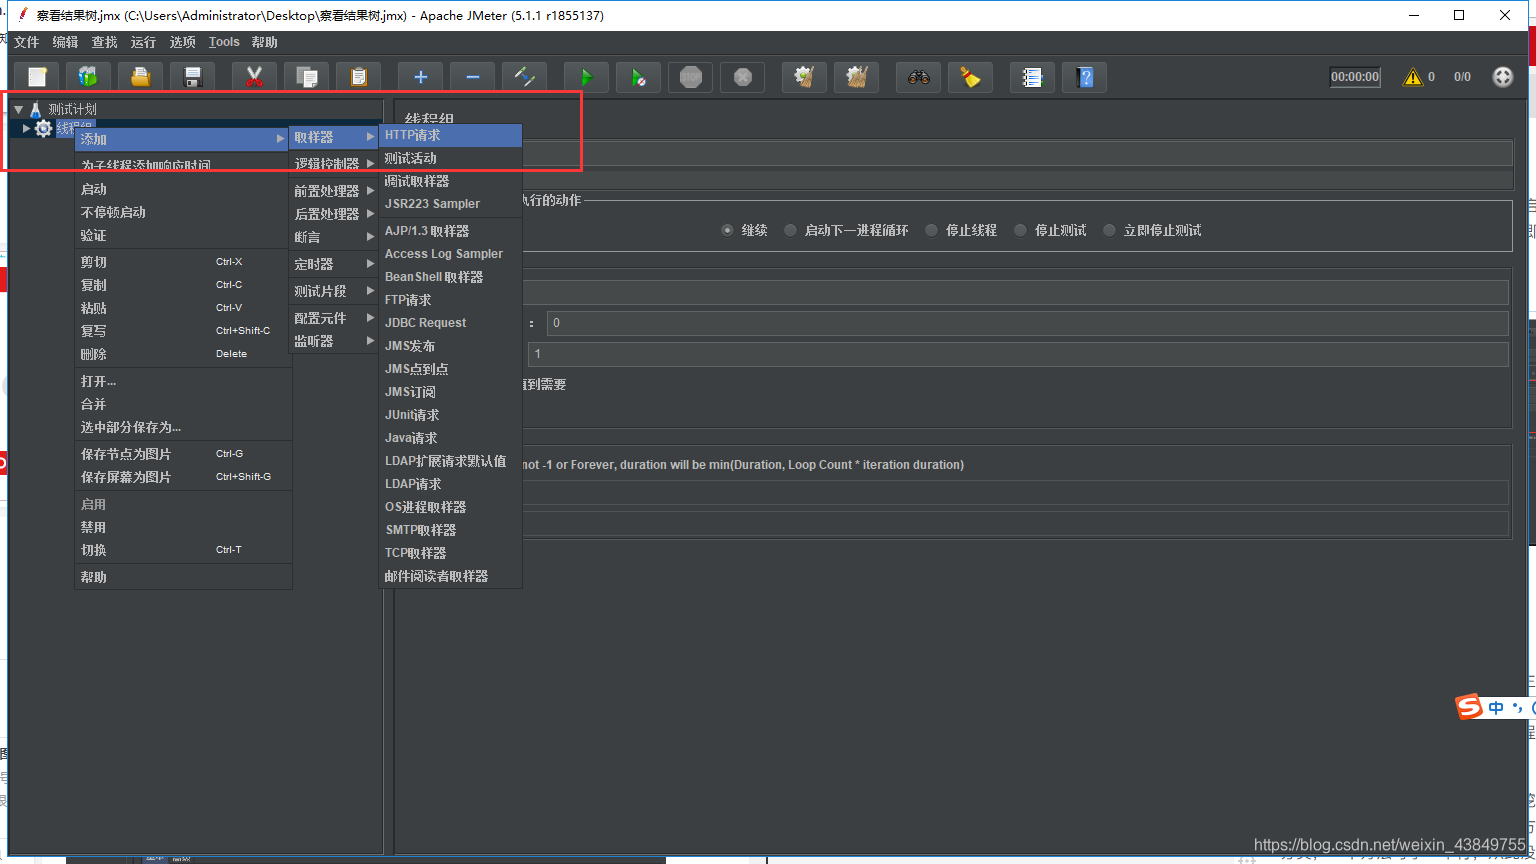Open the Templates toolbar icon
The width and height of the screenshot is (1536, 864).
pos(89,77)
